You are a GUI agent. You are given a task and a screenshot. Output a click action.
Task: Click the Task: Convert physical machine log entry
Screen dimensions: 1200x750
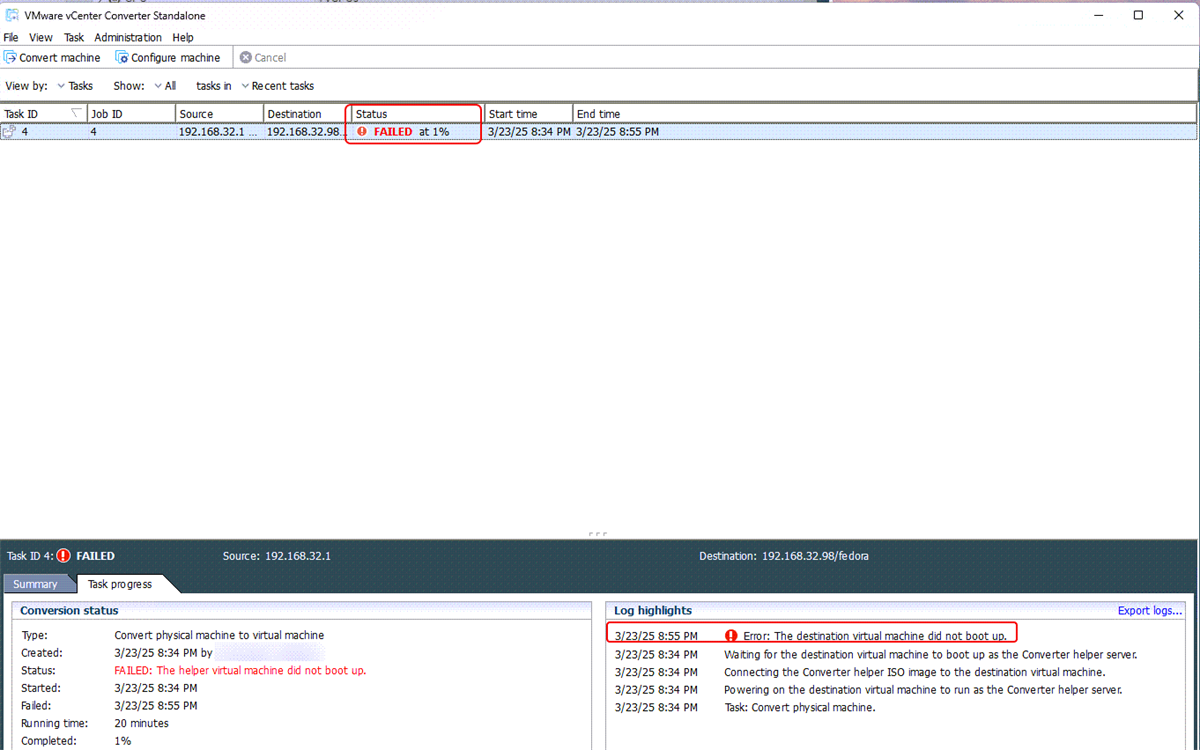point(799,708)
